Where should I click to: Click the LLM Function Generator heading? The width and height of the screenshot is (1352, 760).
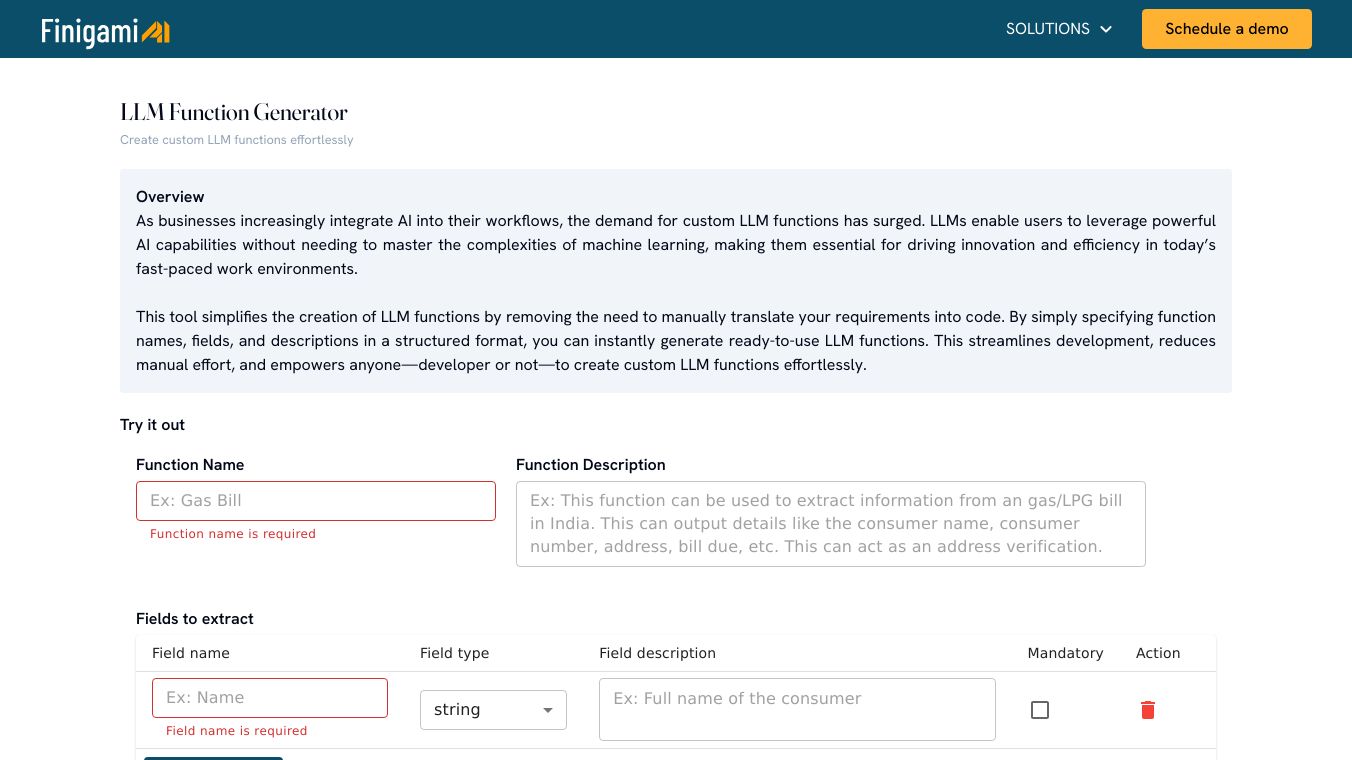[234, 112]
